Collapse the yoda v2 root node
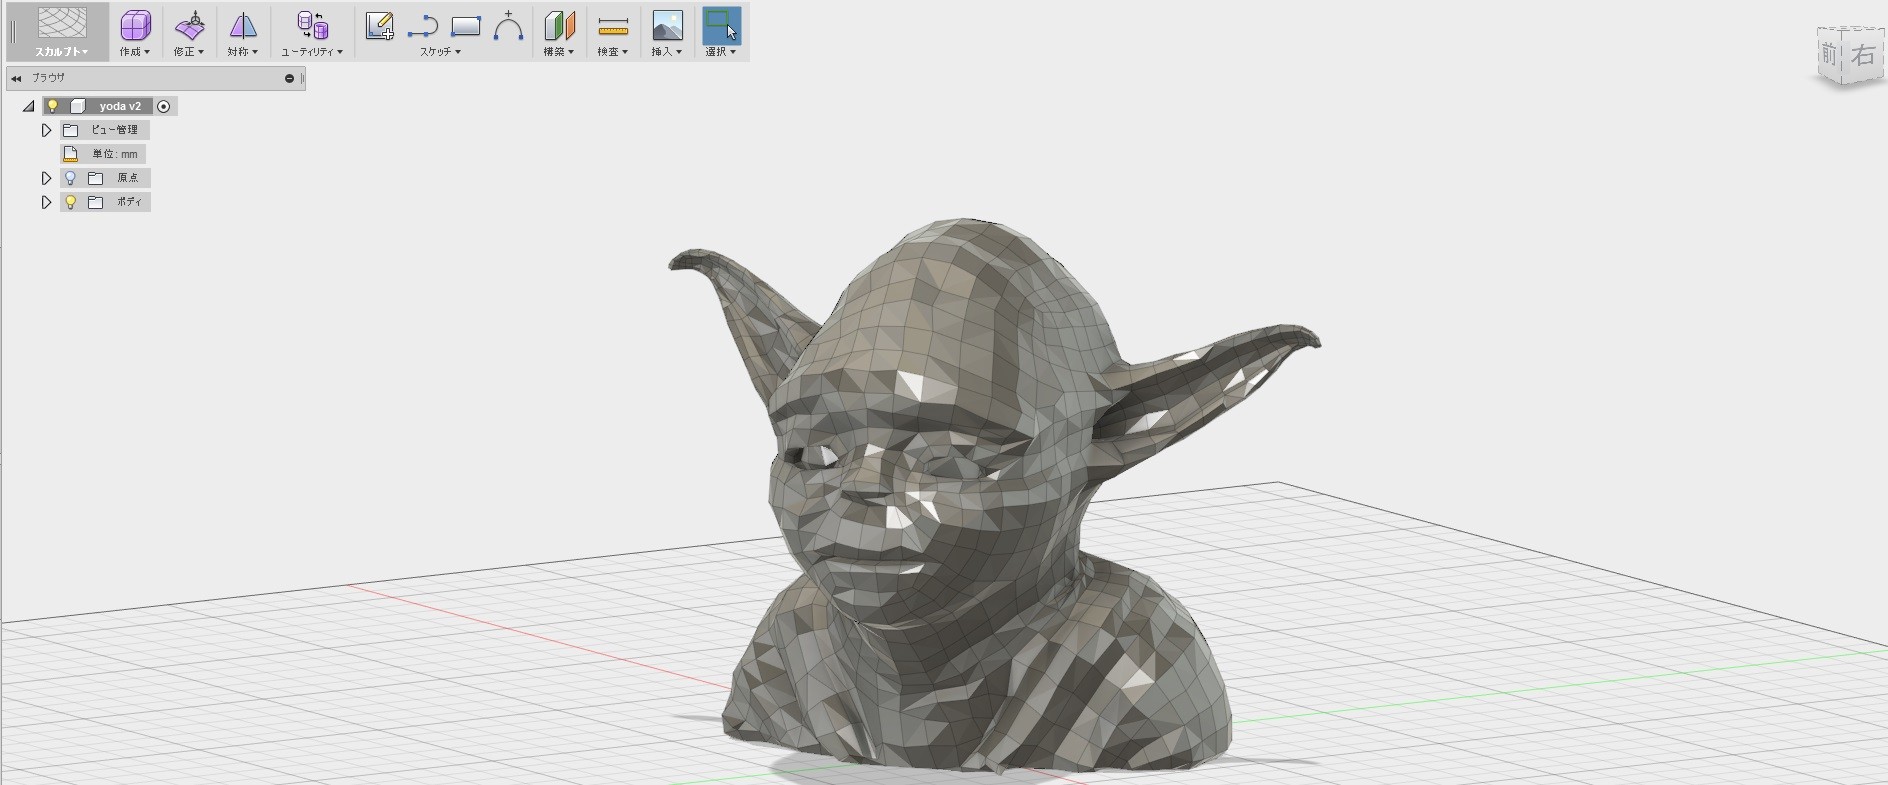Image resolution: width=1888 pixels, height=785 pixels. (28, 106)
